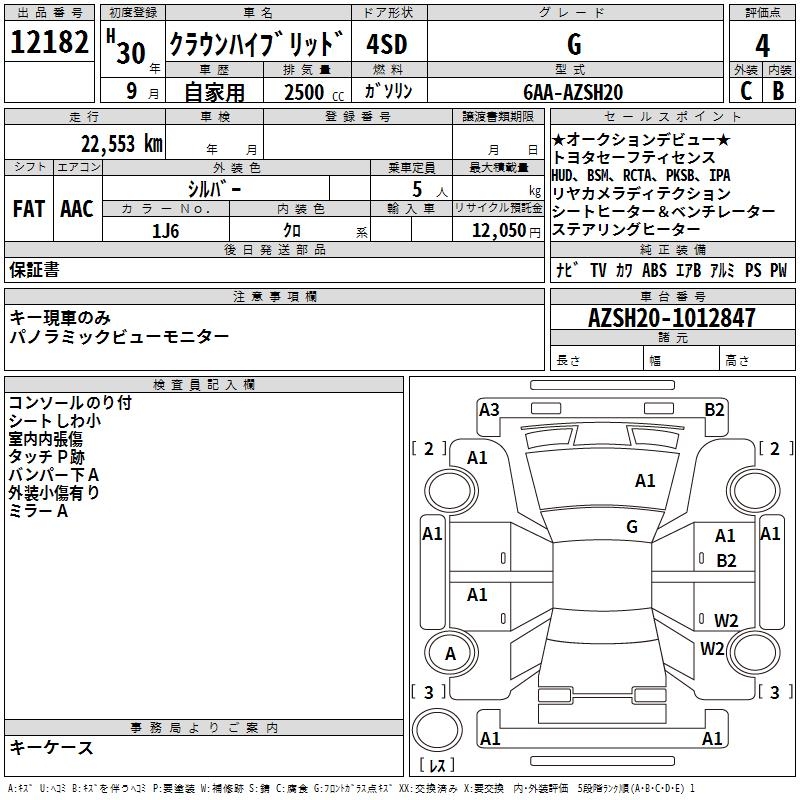Image resolution: width=800 pixels, height=800 pixels.
Task: Click recycle deposit 12,050円
Action: click(506, 231)
